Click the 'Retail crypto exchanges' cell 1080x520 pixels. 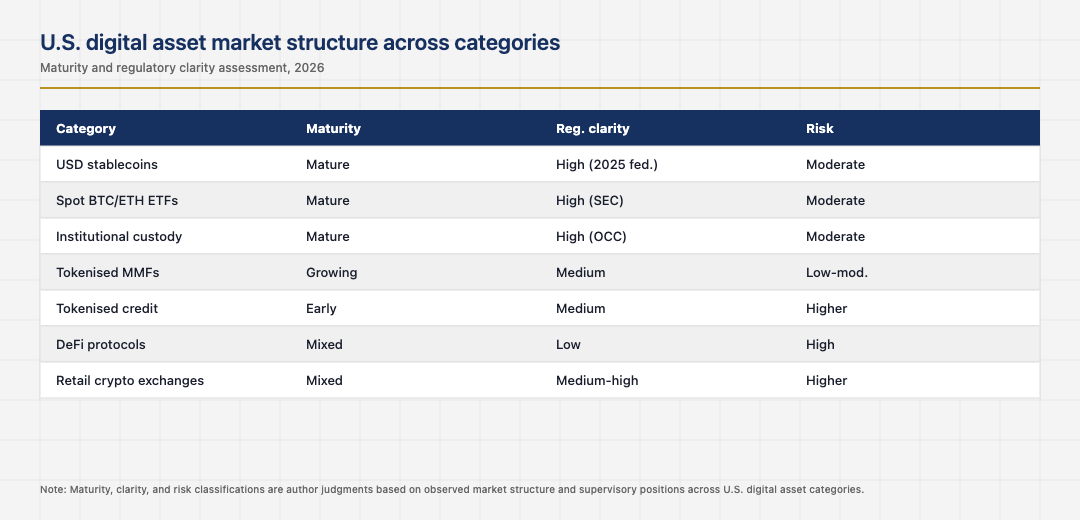129,380
